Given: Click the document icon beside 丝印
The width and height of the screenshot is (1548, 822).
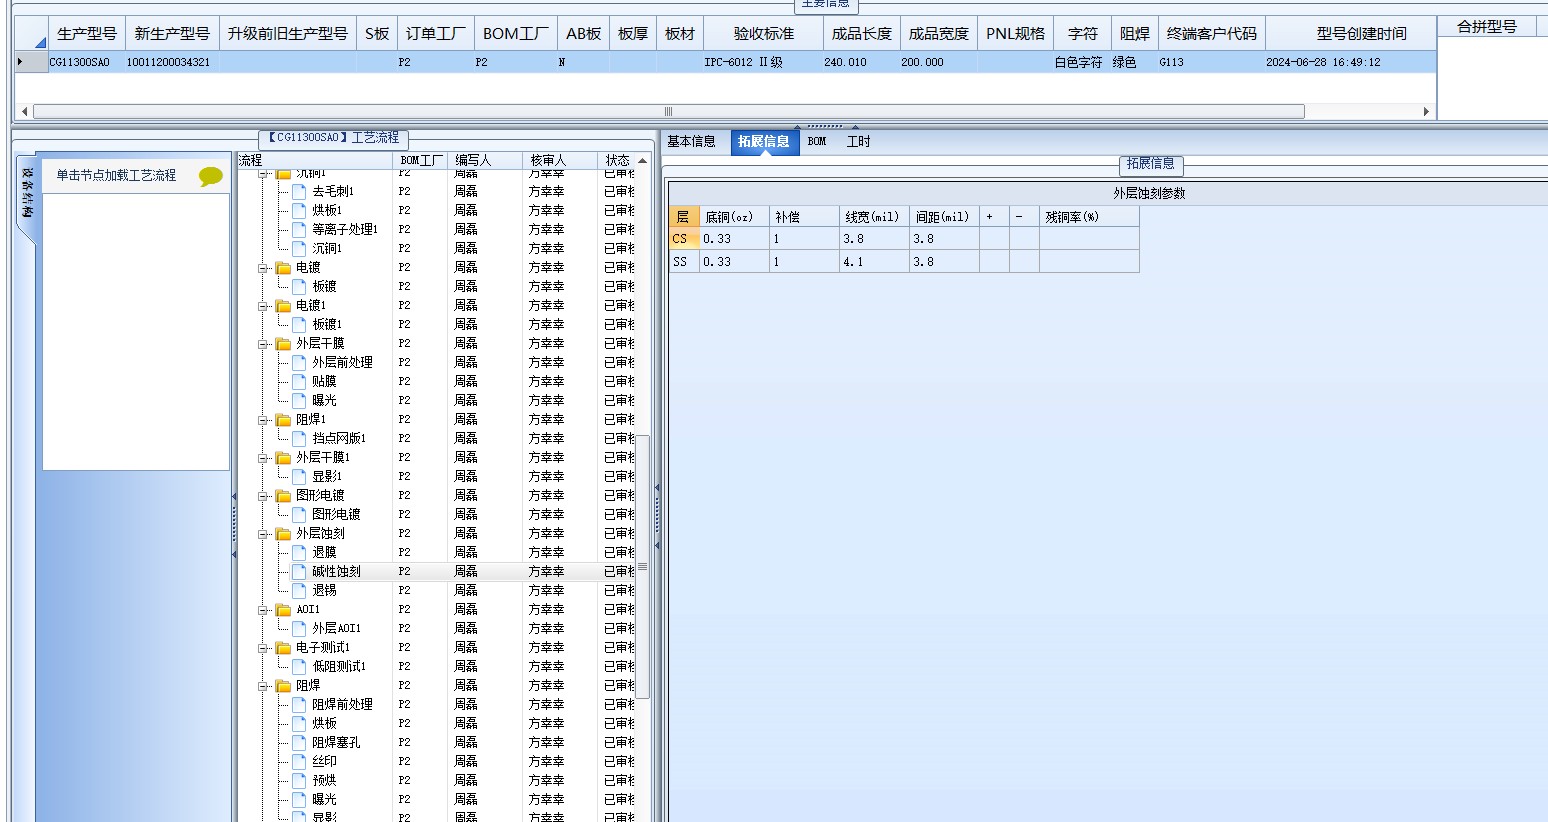Looking at the screenshot, I should point(299,761).
